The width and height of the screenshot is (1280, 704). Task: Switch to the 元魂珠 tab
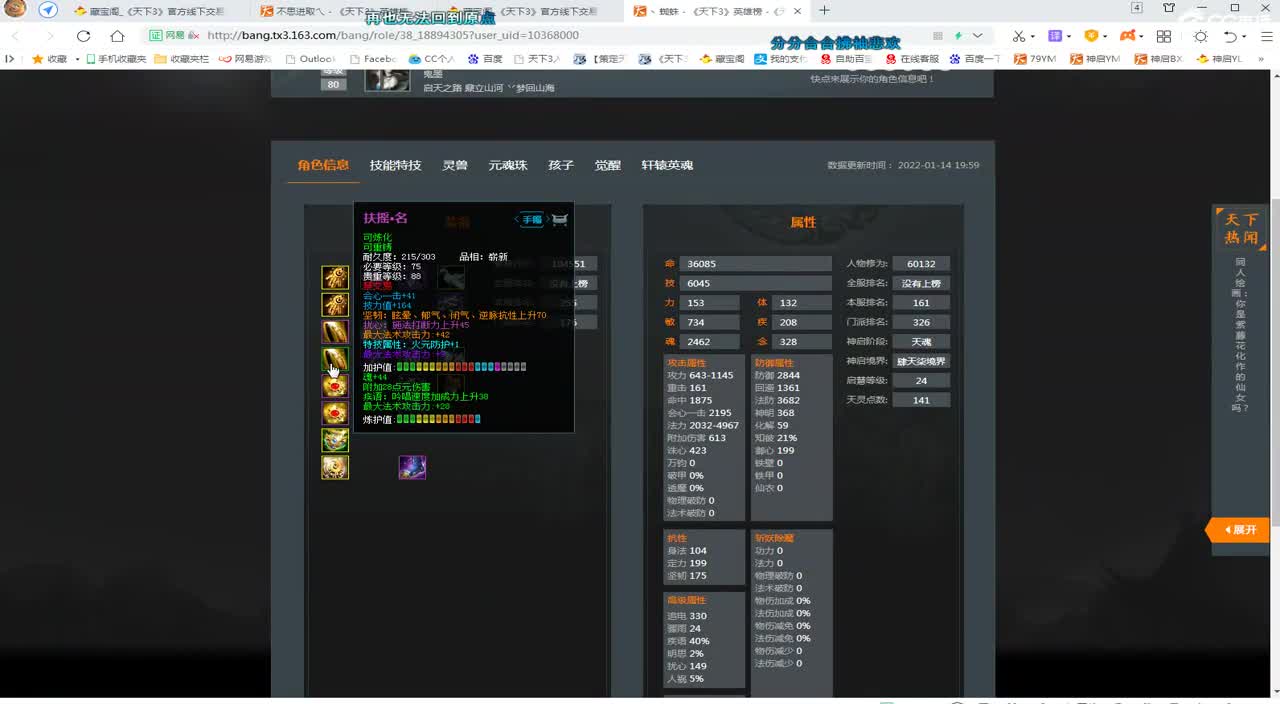(508, 165)
